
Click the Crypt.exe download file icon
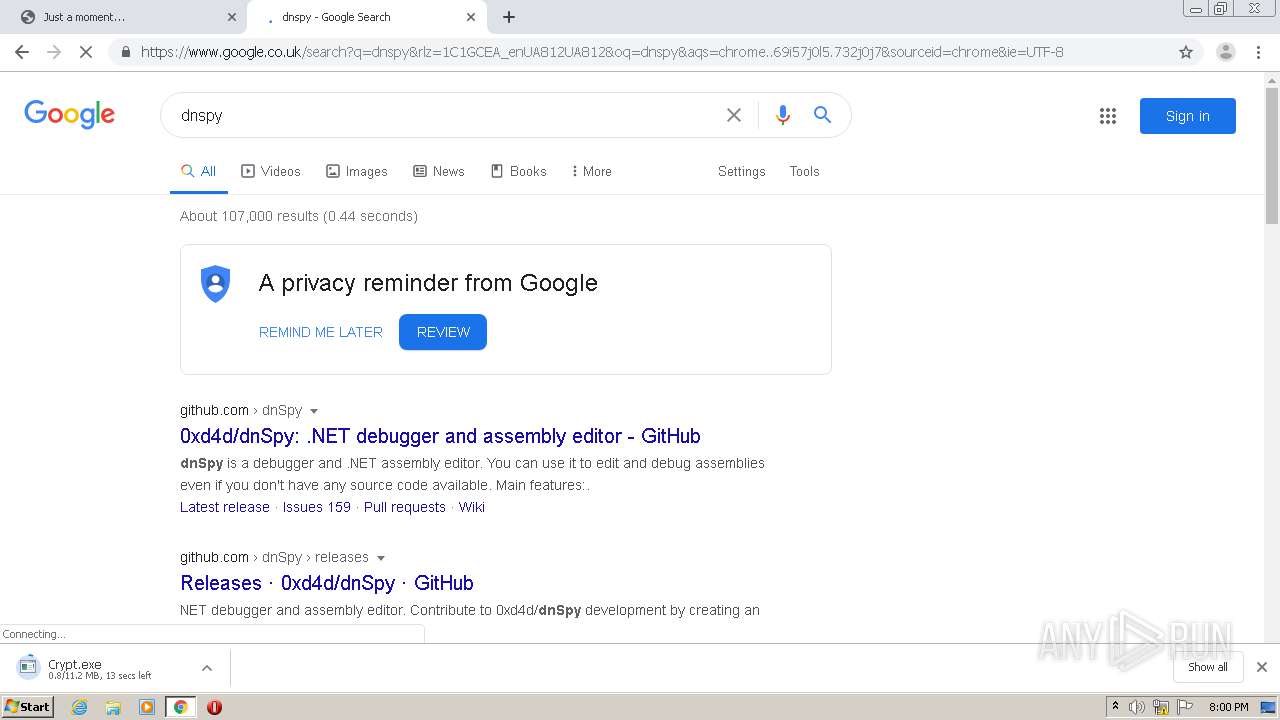click(x=28, y=666)
